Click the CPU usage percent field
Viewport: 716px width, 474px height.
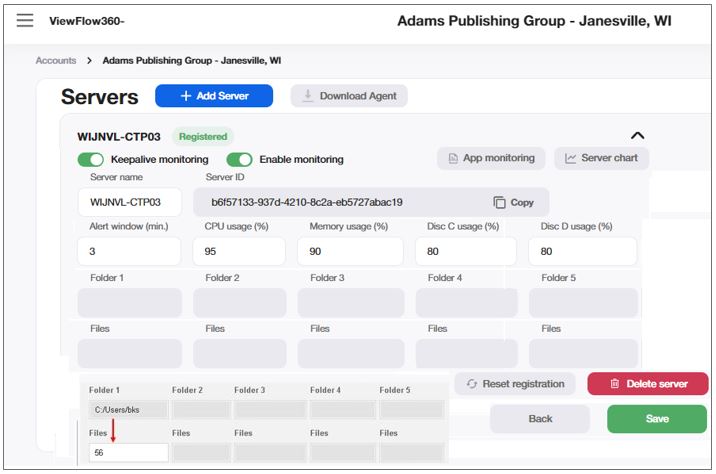click(239, 251)
